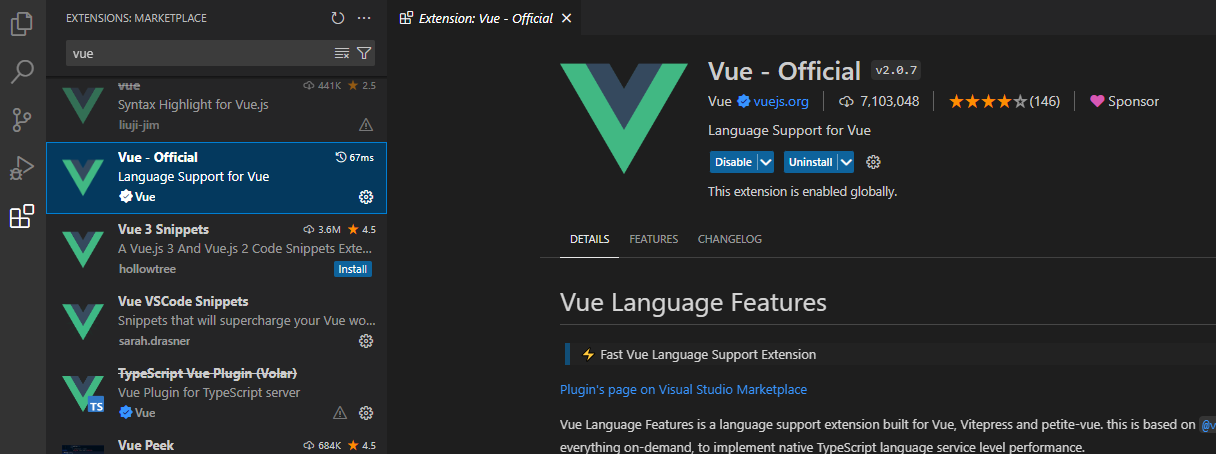The image size is (1216, 454).
Task: Click verified badge next to vuejs.org
Action: pos(744,101)
